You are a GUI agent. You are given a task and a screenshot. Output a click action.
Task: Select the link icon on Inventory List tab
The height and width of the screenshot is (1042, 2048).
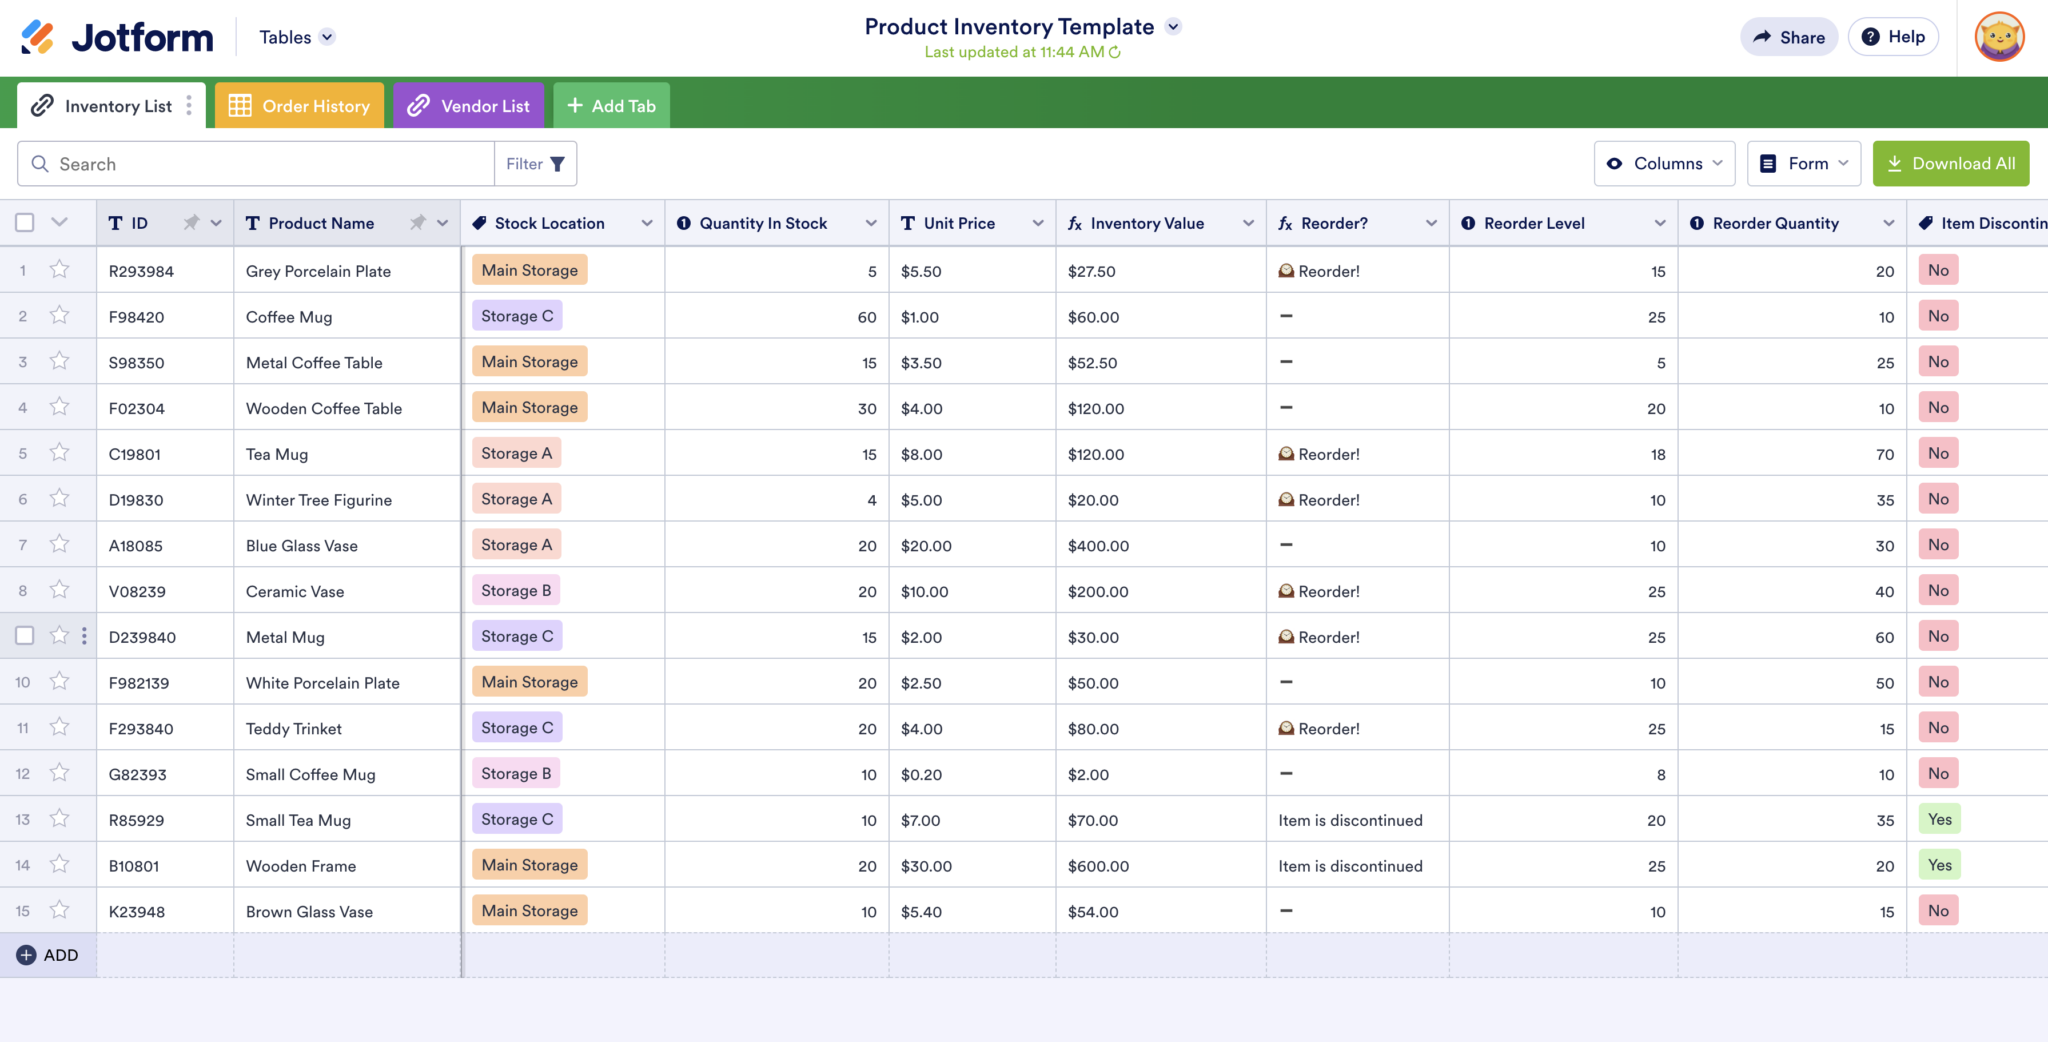(42, 105)
